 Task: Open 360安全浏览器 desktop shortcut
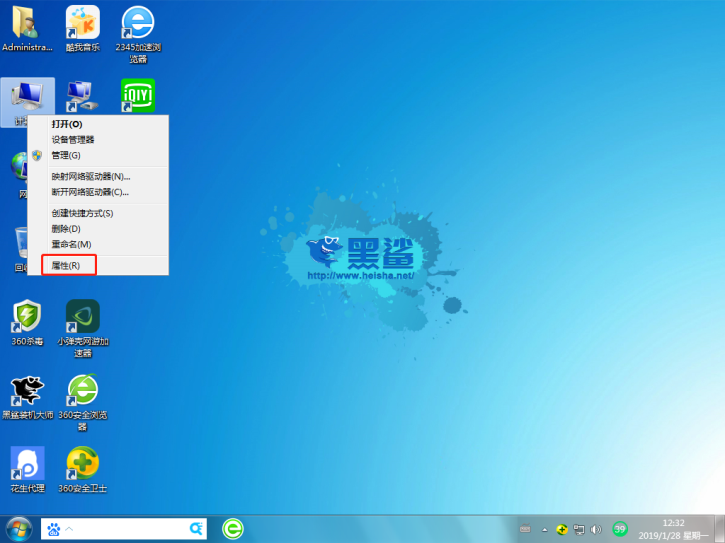[82, 390]
